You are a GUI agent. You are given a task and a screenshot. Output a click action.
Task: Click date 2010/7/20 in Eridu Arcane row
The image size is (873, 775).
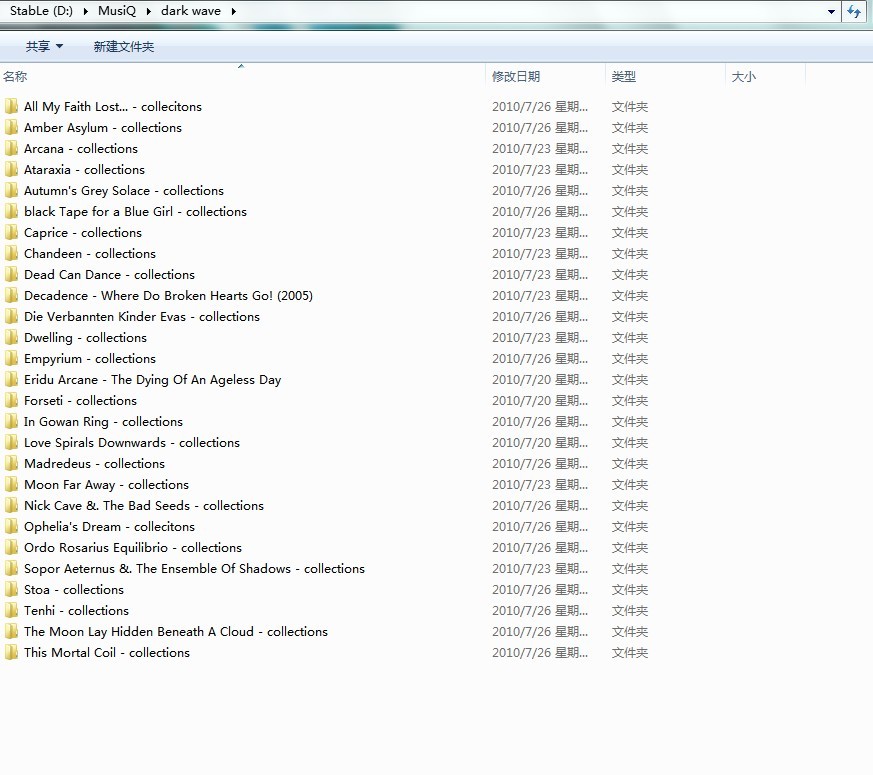[x=540, y=380]
